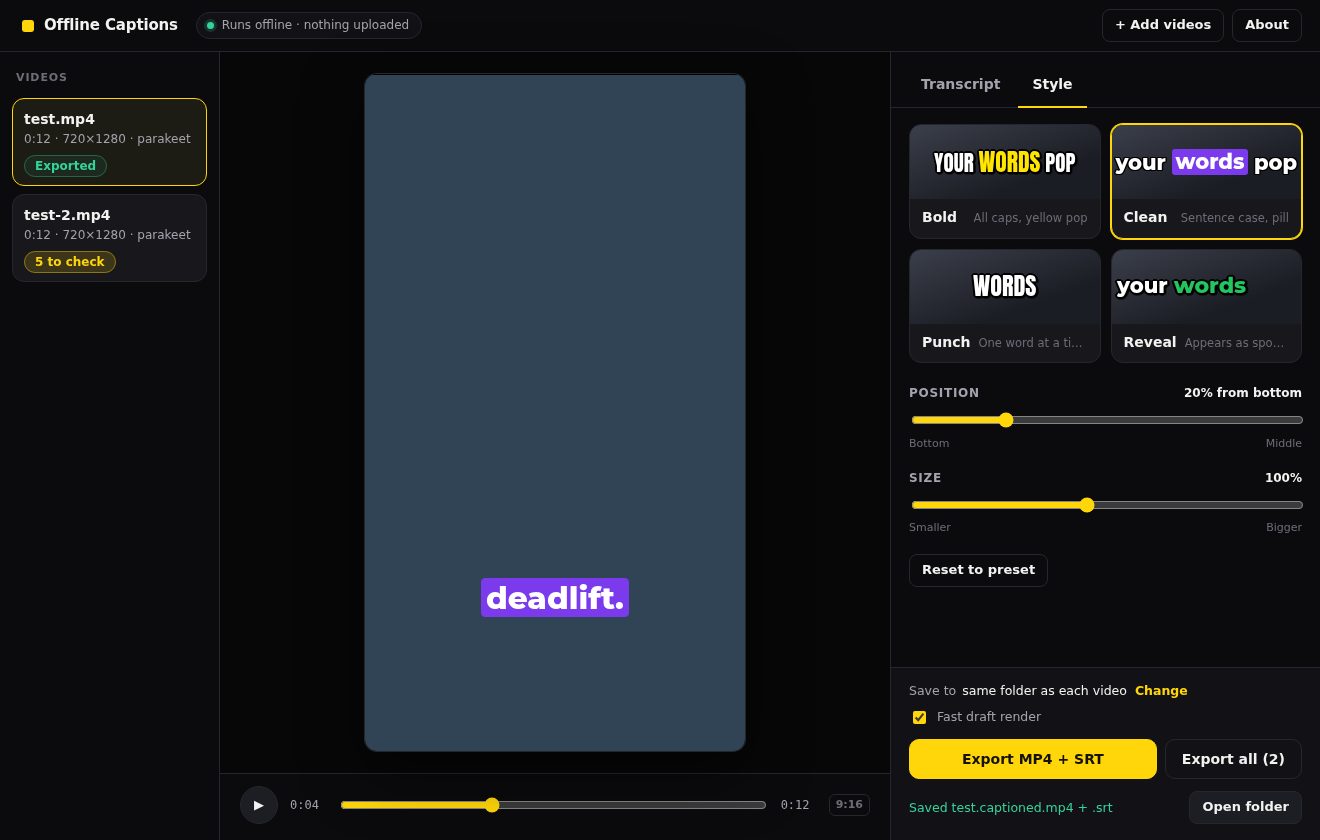Click Reset to preset button
The height and width of the screenshot is (840, 1320).
[x=978, y=570]
